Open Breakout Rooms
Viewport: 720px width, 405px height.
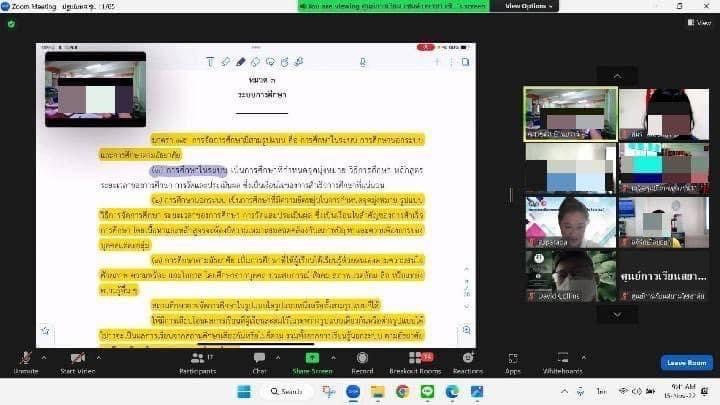412,359
